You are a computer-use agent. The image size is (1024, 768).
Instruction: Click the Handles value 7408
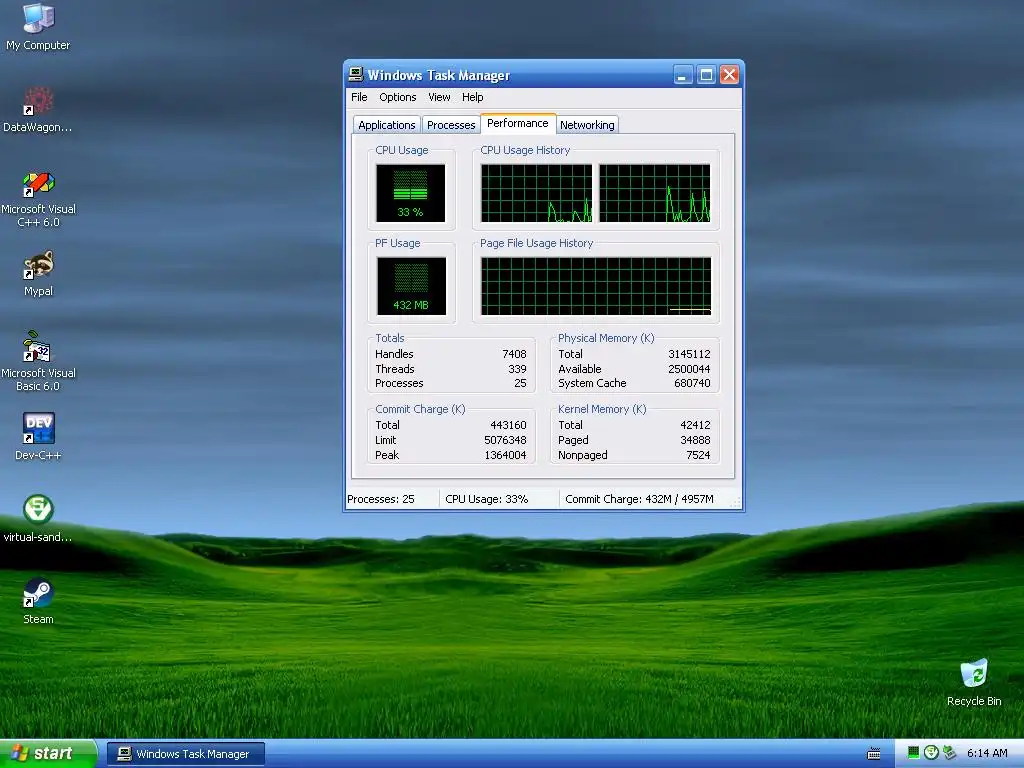click(x=514, y=354)
